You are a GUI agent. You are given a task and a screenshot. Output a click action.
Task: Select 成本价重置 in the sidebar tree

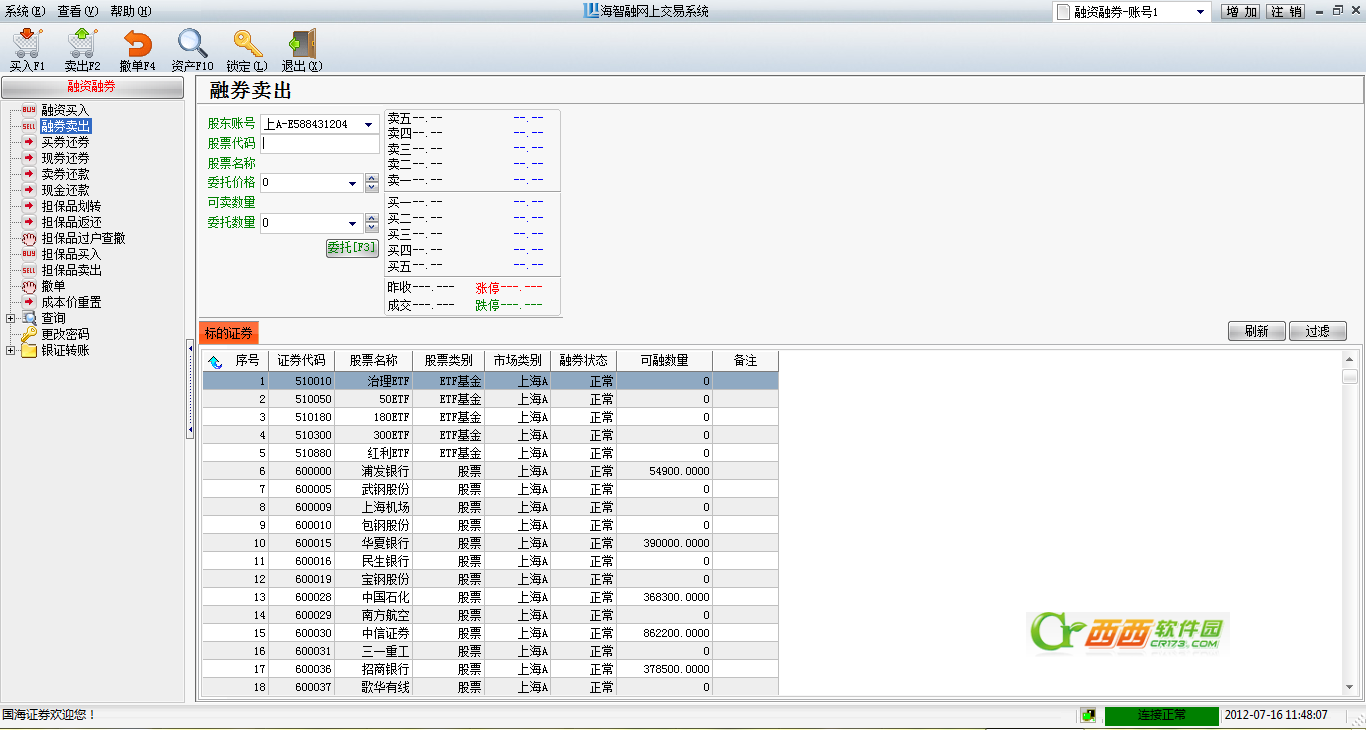(71, 302)
